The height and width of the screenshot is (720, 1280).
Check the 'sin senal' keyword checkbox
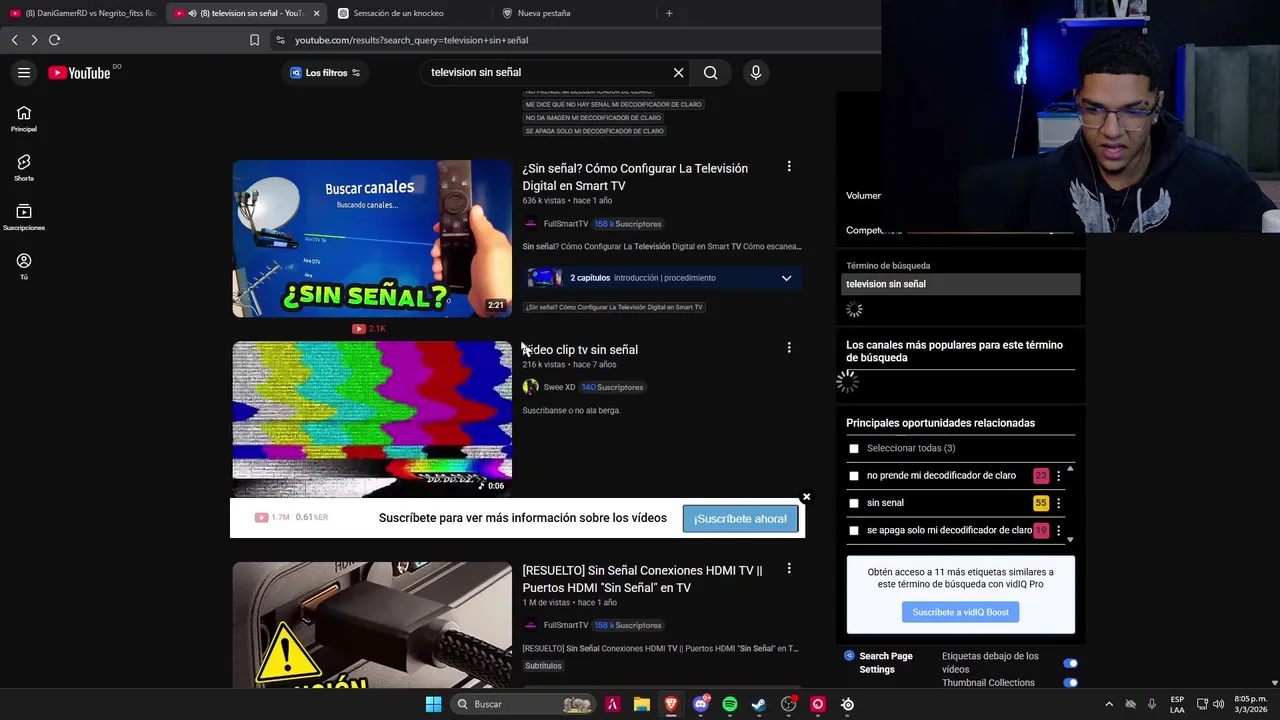[x=854, y=503]
